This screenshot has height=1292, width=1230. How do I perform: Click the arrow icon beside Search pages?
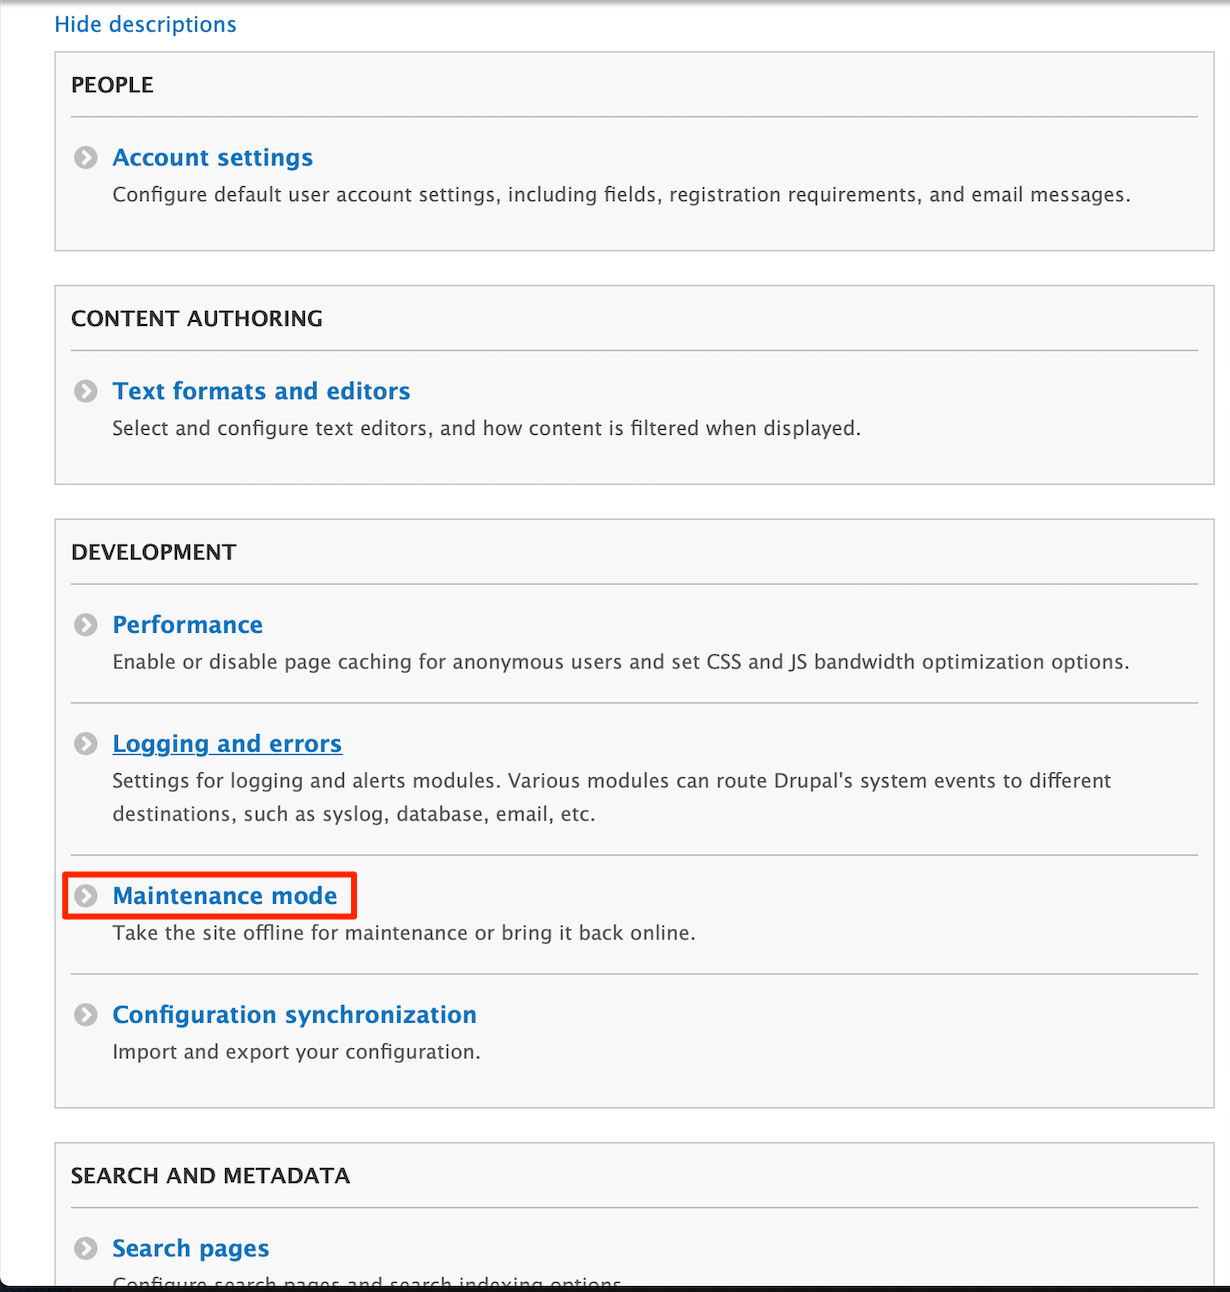(x=86, y=1249)
